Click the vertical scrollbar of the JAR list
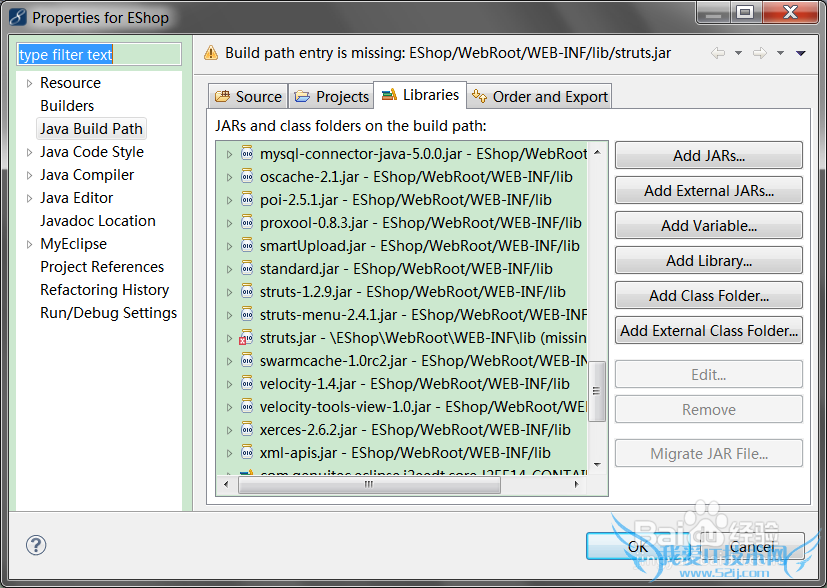Image resolution: width=827 pixels, height=588 pixels. pyautogui.click(x=598, y=390)
